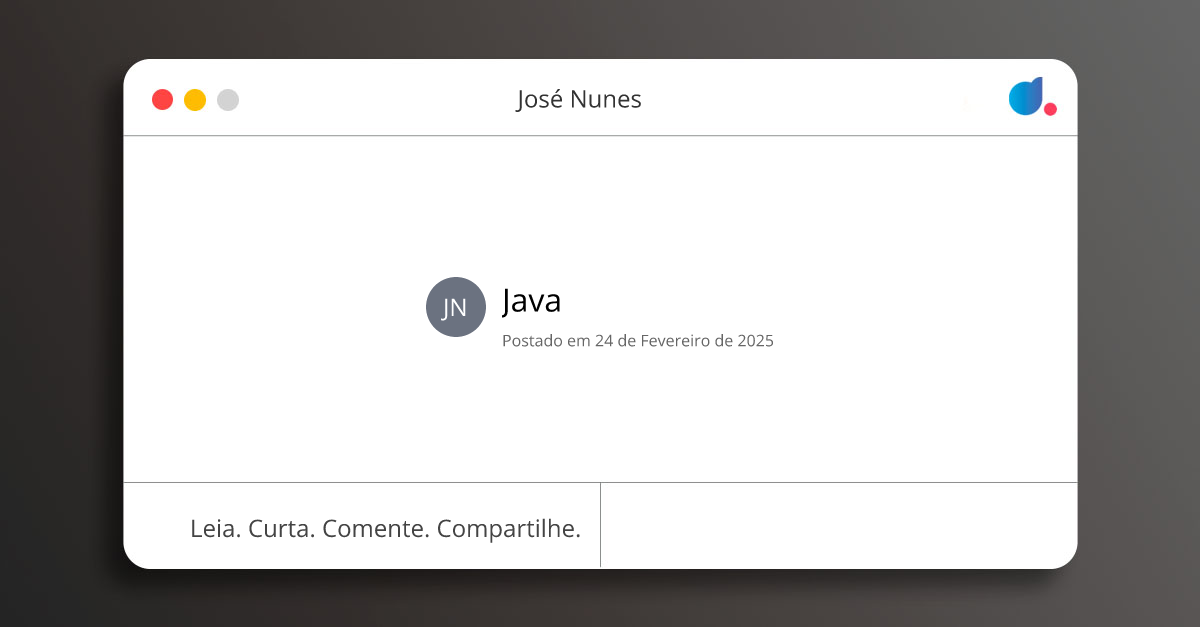
Task: Click the Leia action in the footer
Action: click(x=212, y=528)
